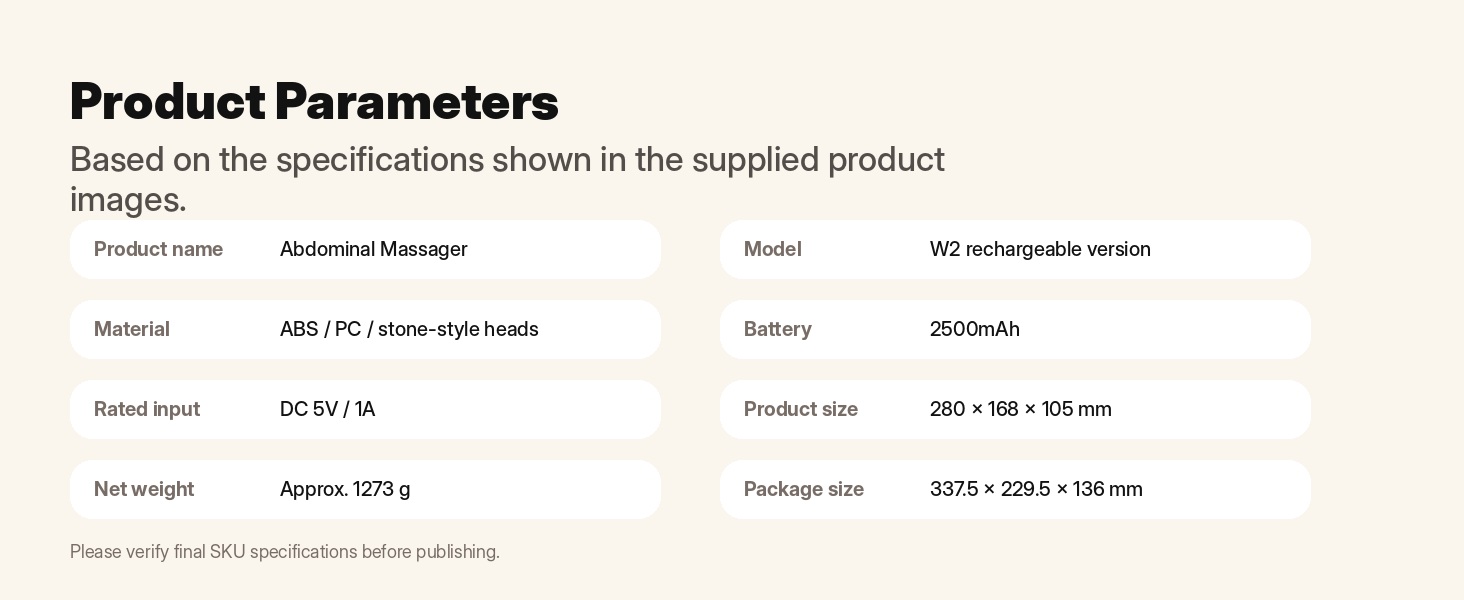Click the 337.5 × 229.5 × 136 mm value
Viewport: 1464px width, 600px height.
coord(1036,489)
